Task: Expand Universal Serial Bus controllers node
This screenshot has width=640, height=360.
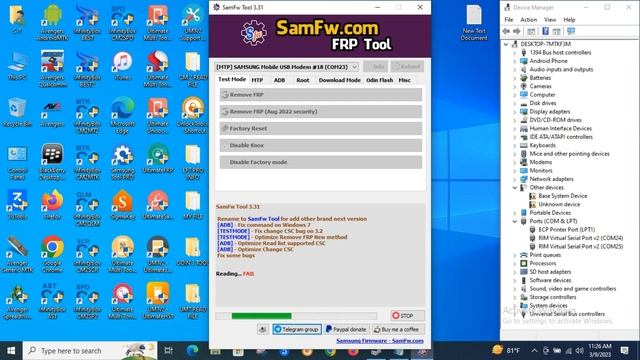Action: pyautogui.click(x=515, y=314)
